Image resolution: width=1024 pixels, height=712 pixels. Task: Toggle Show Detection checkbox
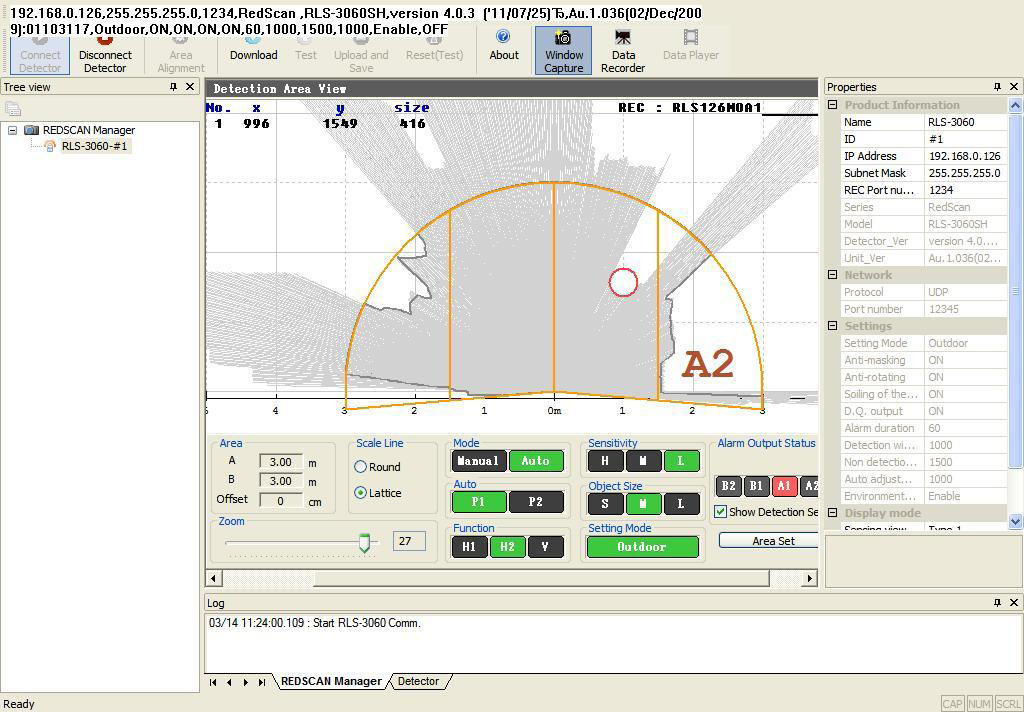720,512
